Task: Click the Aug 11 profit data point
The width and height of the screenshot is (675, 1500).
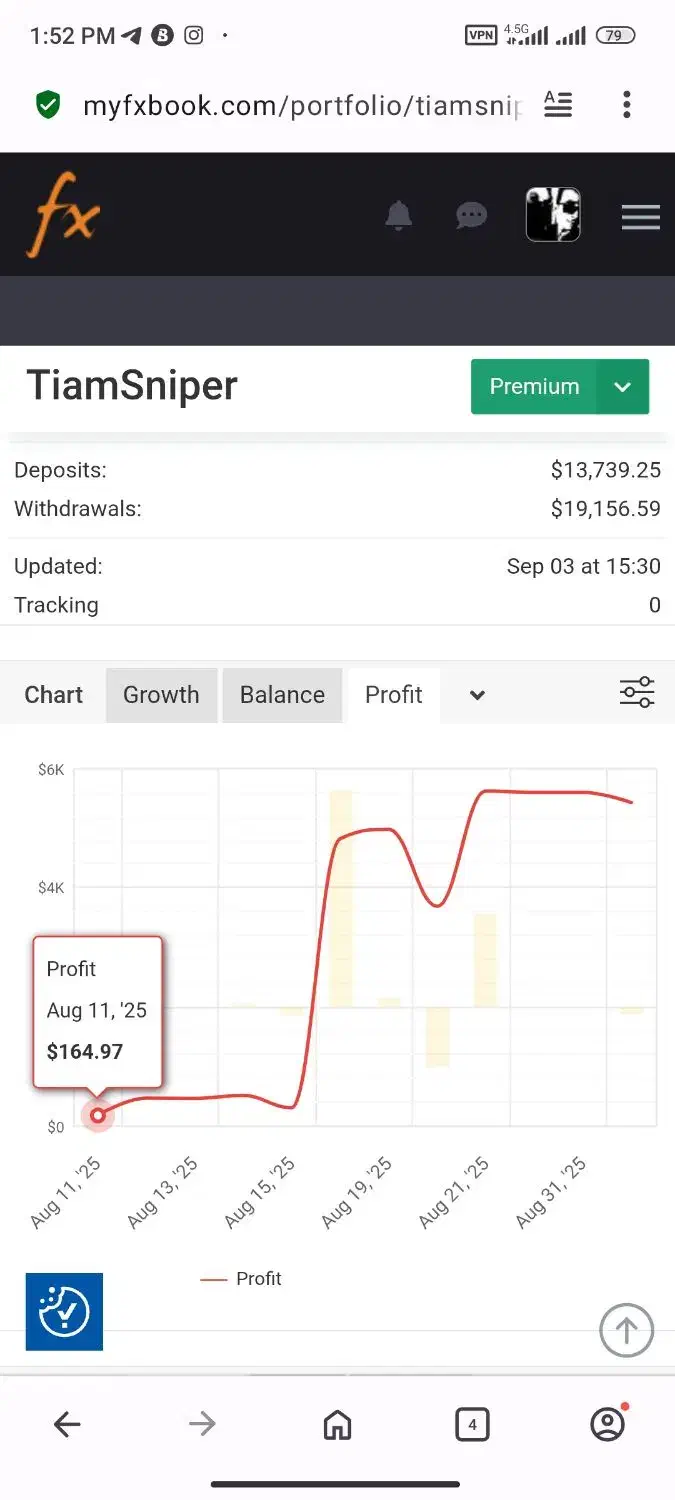Action: (98, 1115)
